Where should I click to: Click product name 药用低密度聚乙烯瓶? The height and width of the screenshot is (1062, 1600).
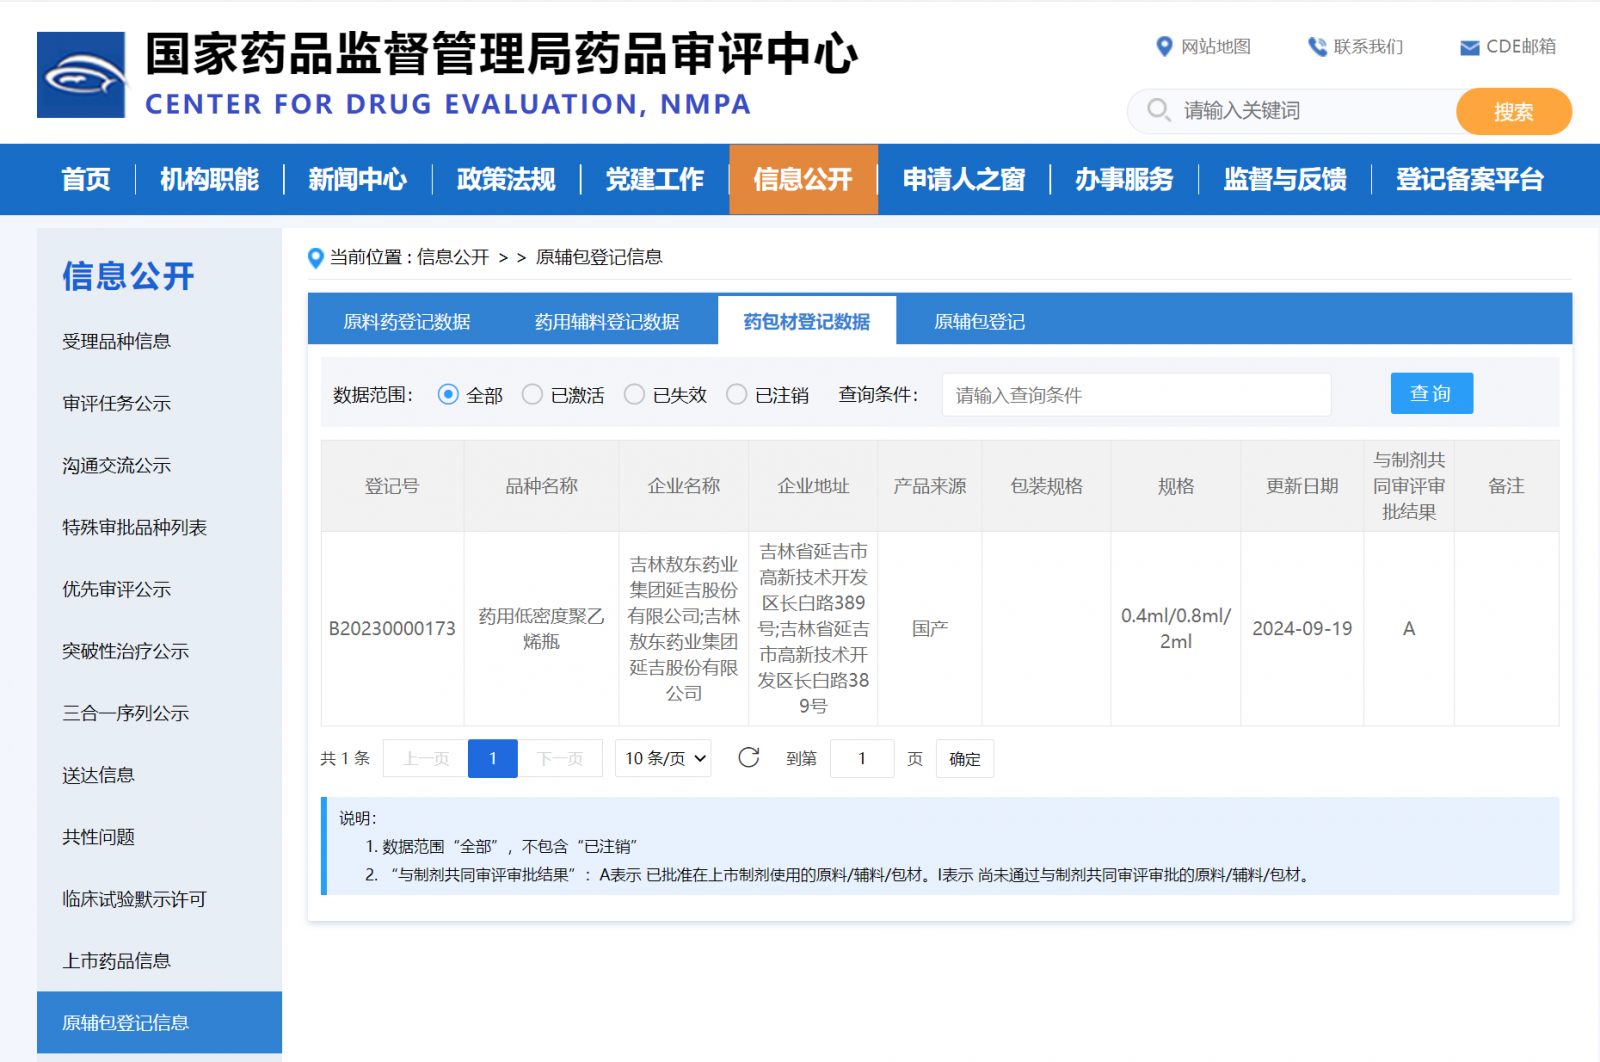point(541,628)
